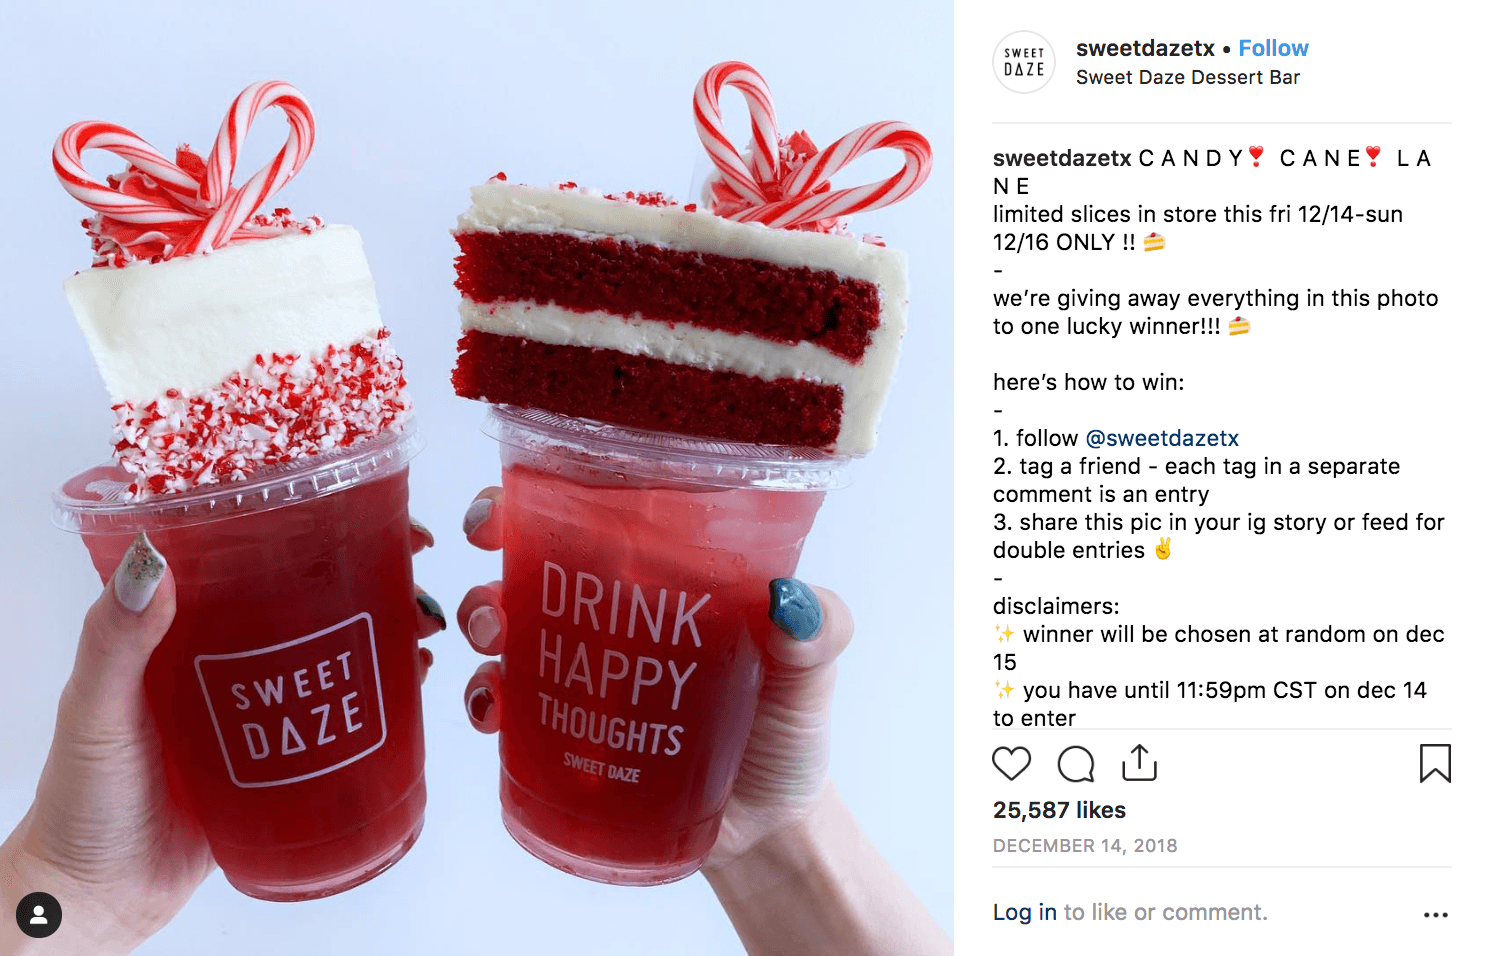Screen dimensions: 1488x956
Task: Open the sweetdazetx username in the header
Action: pyautogui.click(x=1145, y=48)
